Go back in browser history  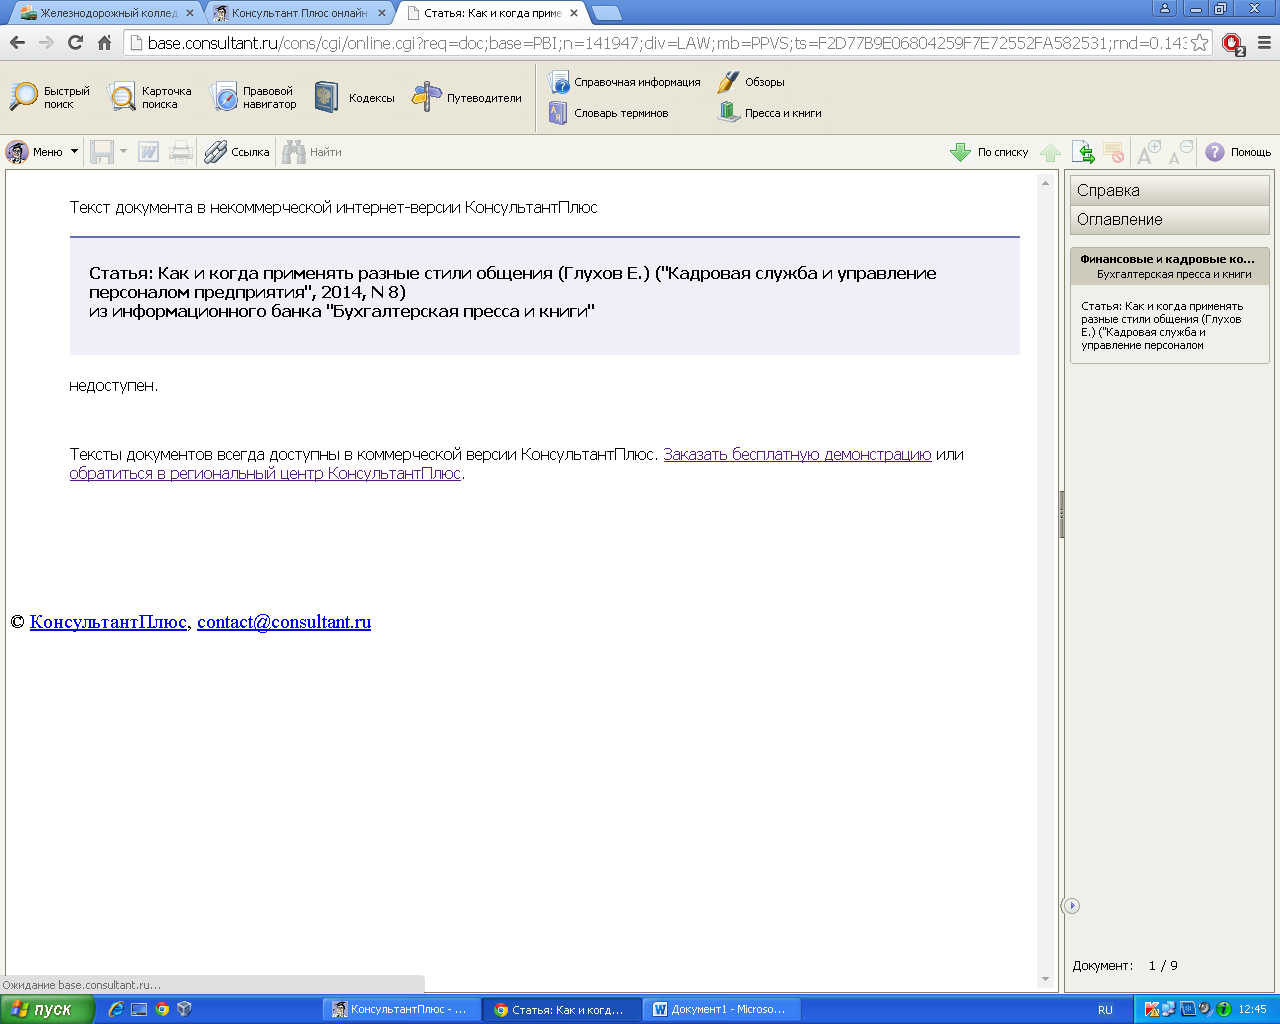coord(17,43)
